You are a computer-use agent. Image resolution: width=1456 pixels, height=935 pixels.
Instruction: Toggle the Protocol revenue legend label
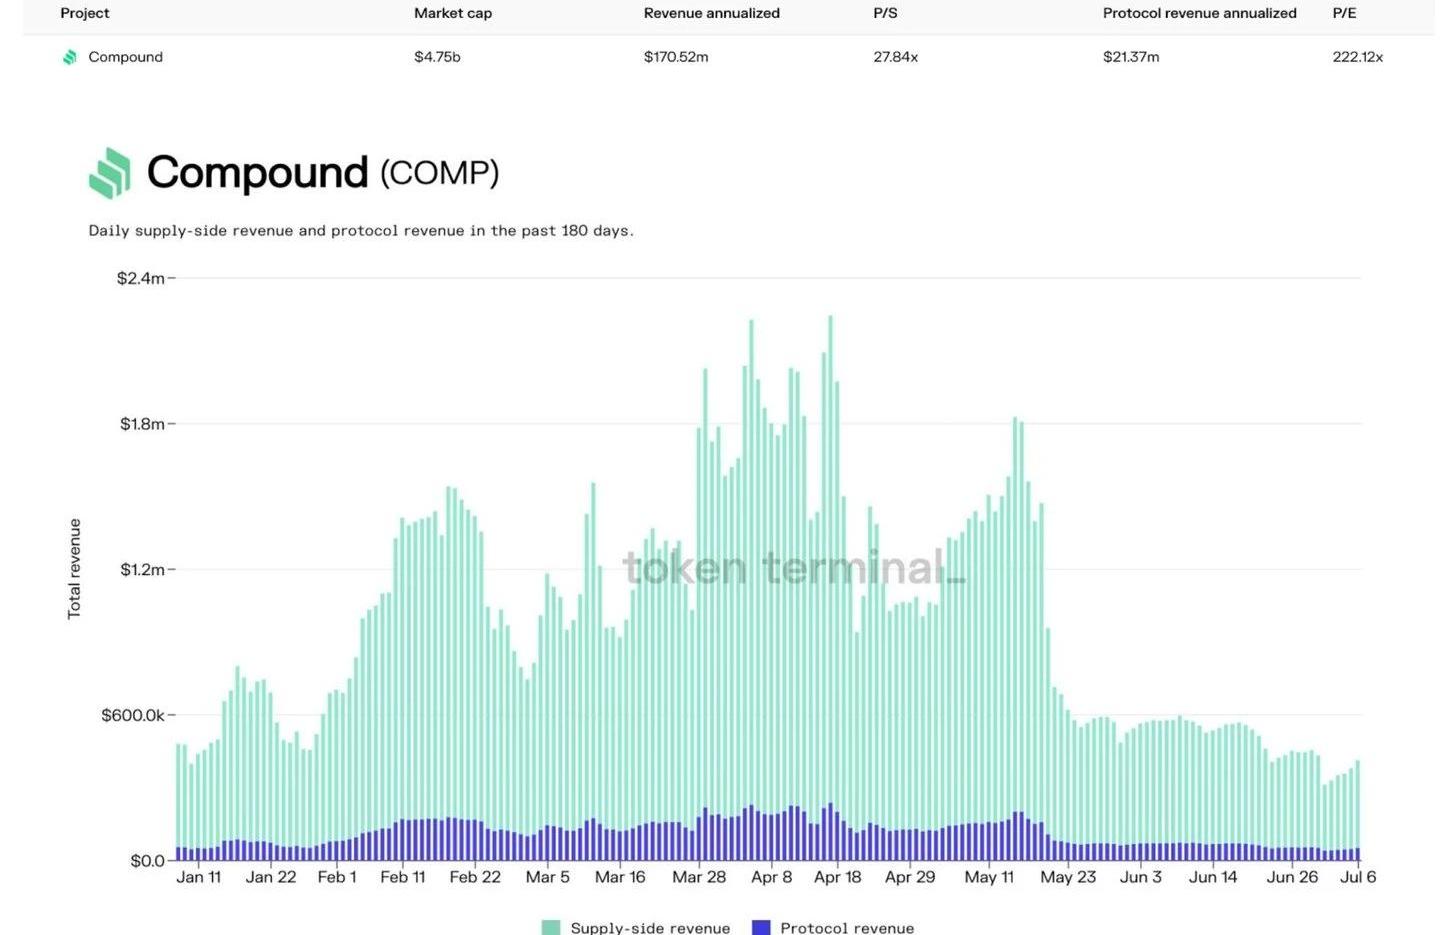pyautogui.click(x=847, y=927)
